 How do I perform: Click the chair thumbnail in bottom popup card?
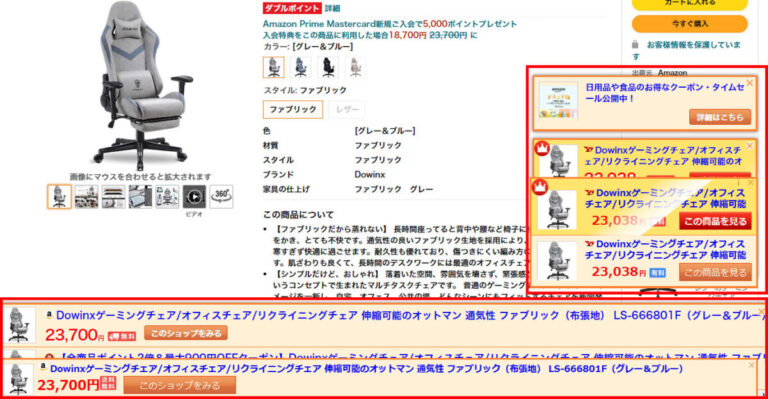[x=557, y=261]
